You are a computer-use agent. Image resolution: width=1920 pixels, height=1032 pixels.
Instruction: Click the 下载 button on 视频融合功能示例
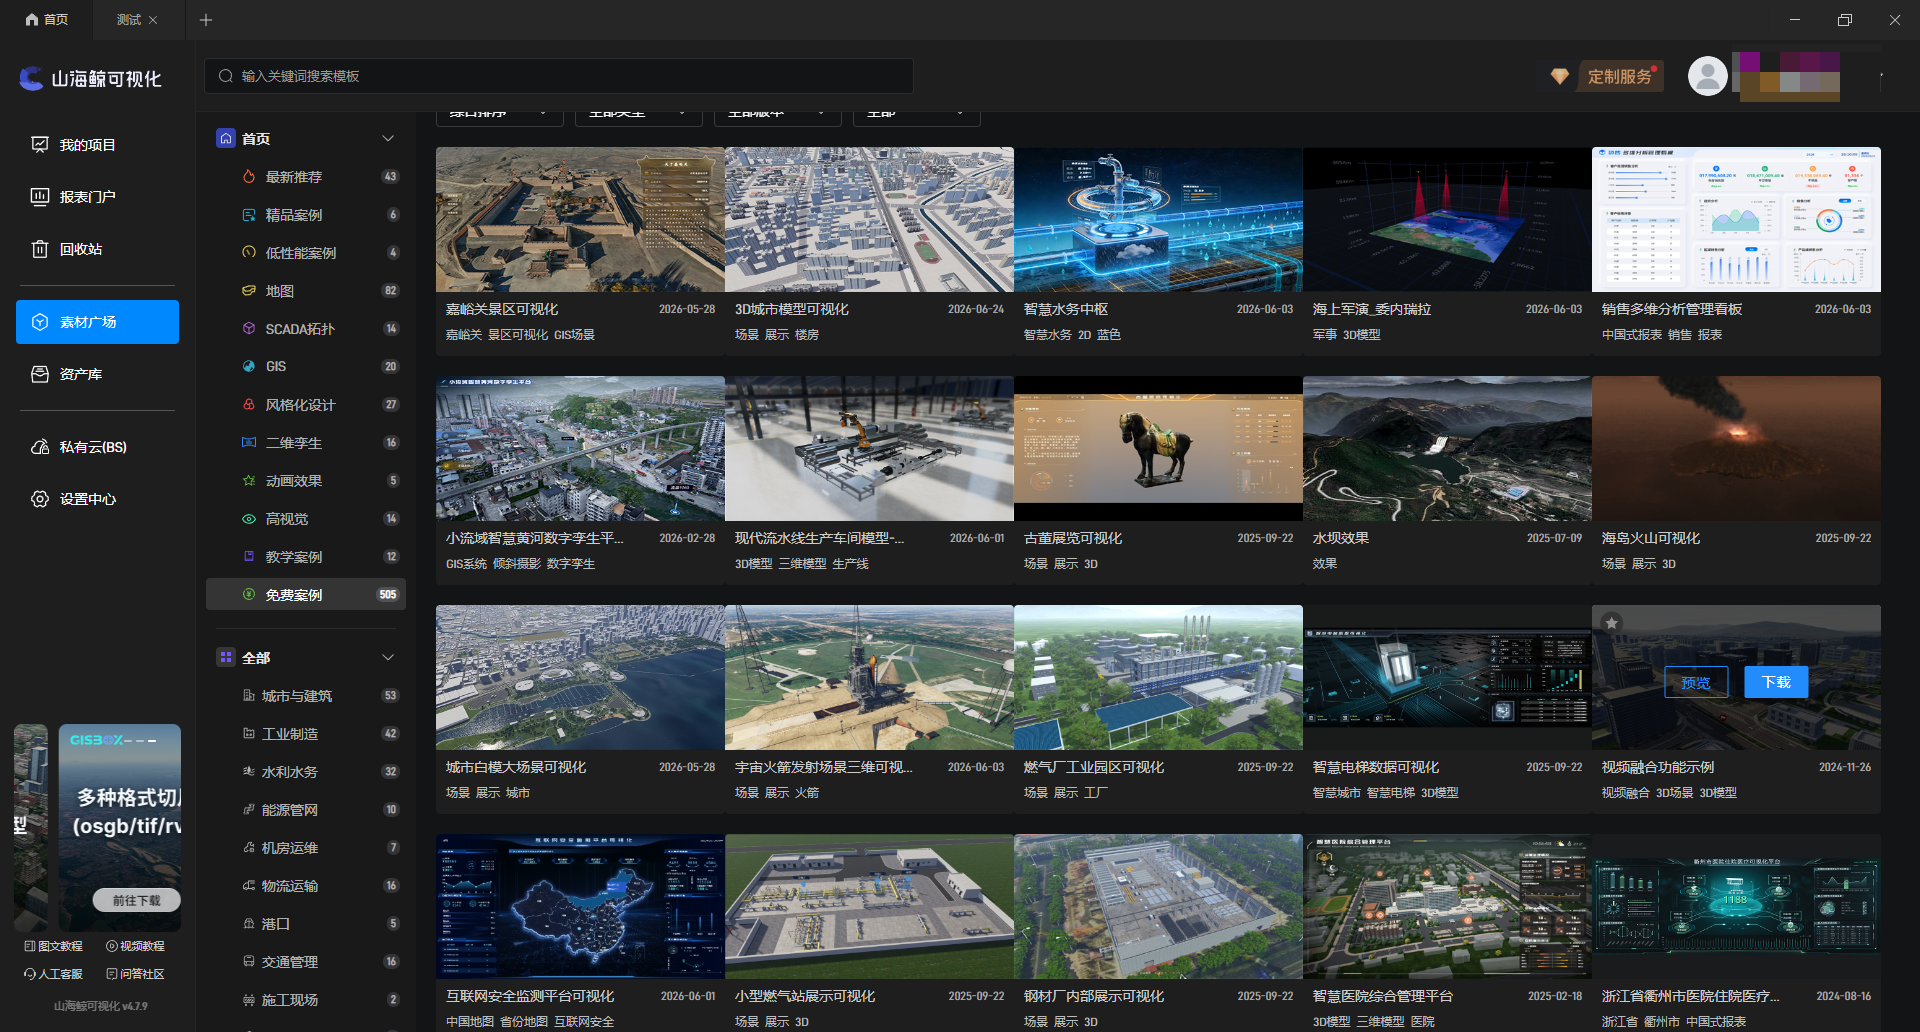tap(1776, 682)
